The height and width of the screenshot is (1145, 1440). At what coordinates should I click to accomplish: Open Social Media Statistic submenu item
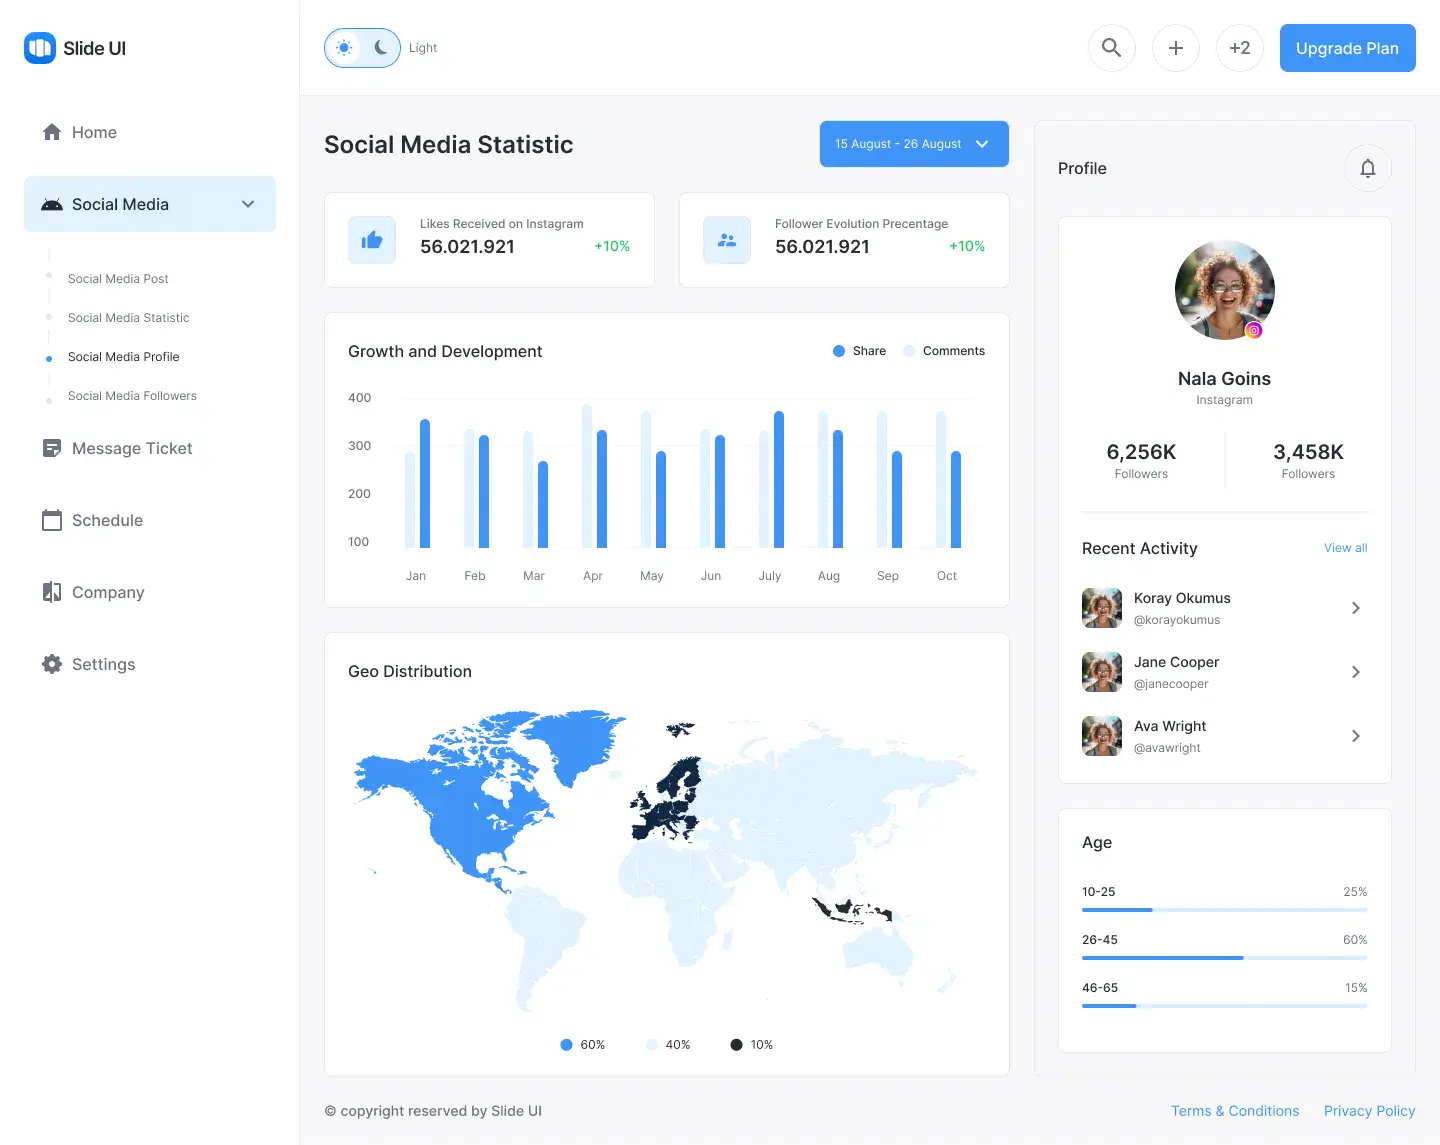click(x=128, y=318)
